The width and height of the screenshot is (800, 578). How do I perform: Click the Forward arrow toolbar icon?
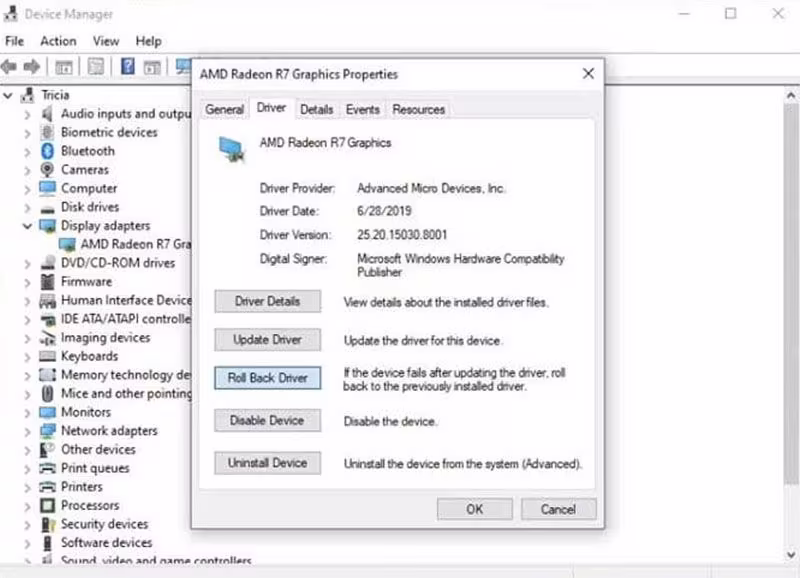[x=32, y=66]
